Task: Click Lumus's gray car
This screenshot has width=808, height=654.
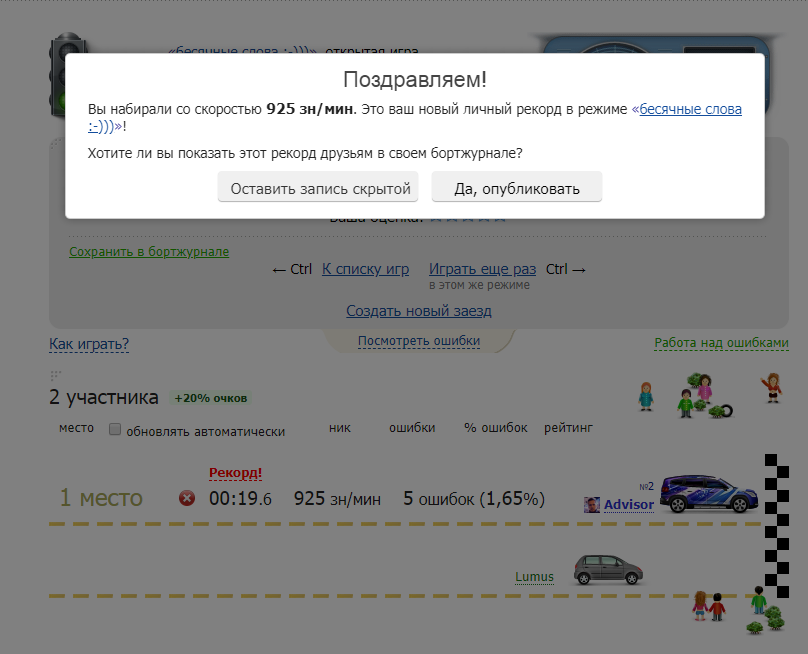Action: (608, 569)
